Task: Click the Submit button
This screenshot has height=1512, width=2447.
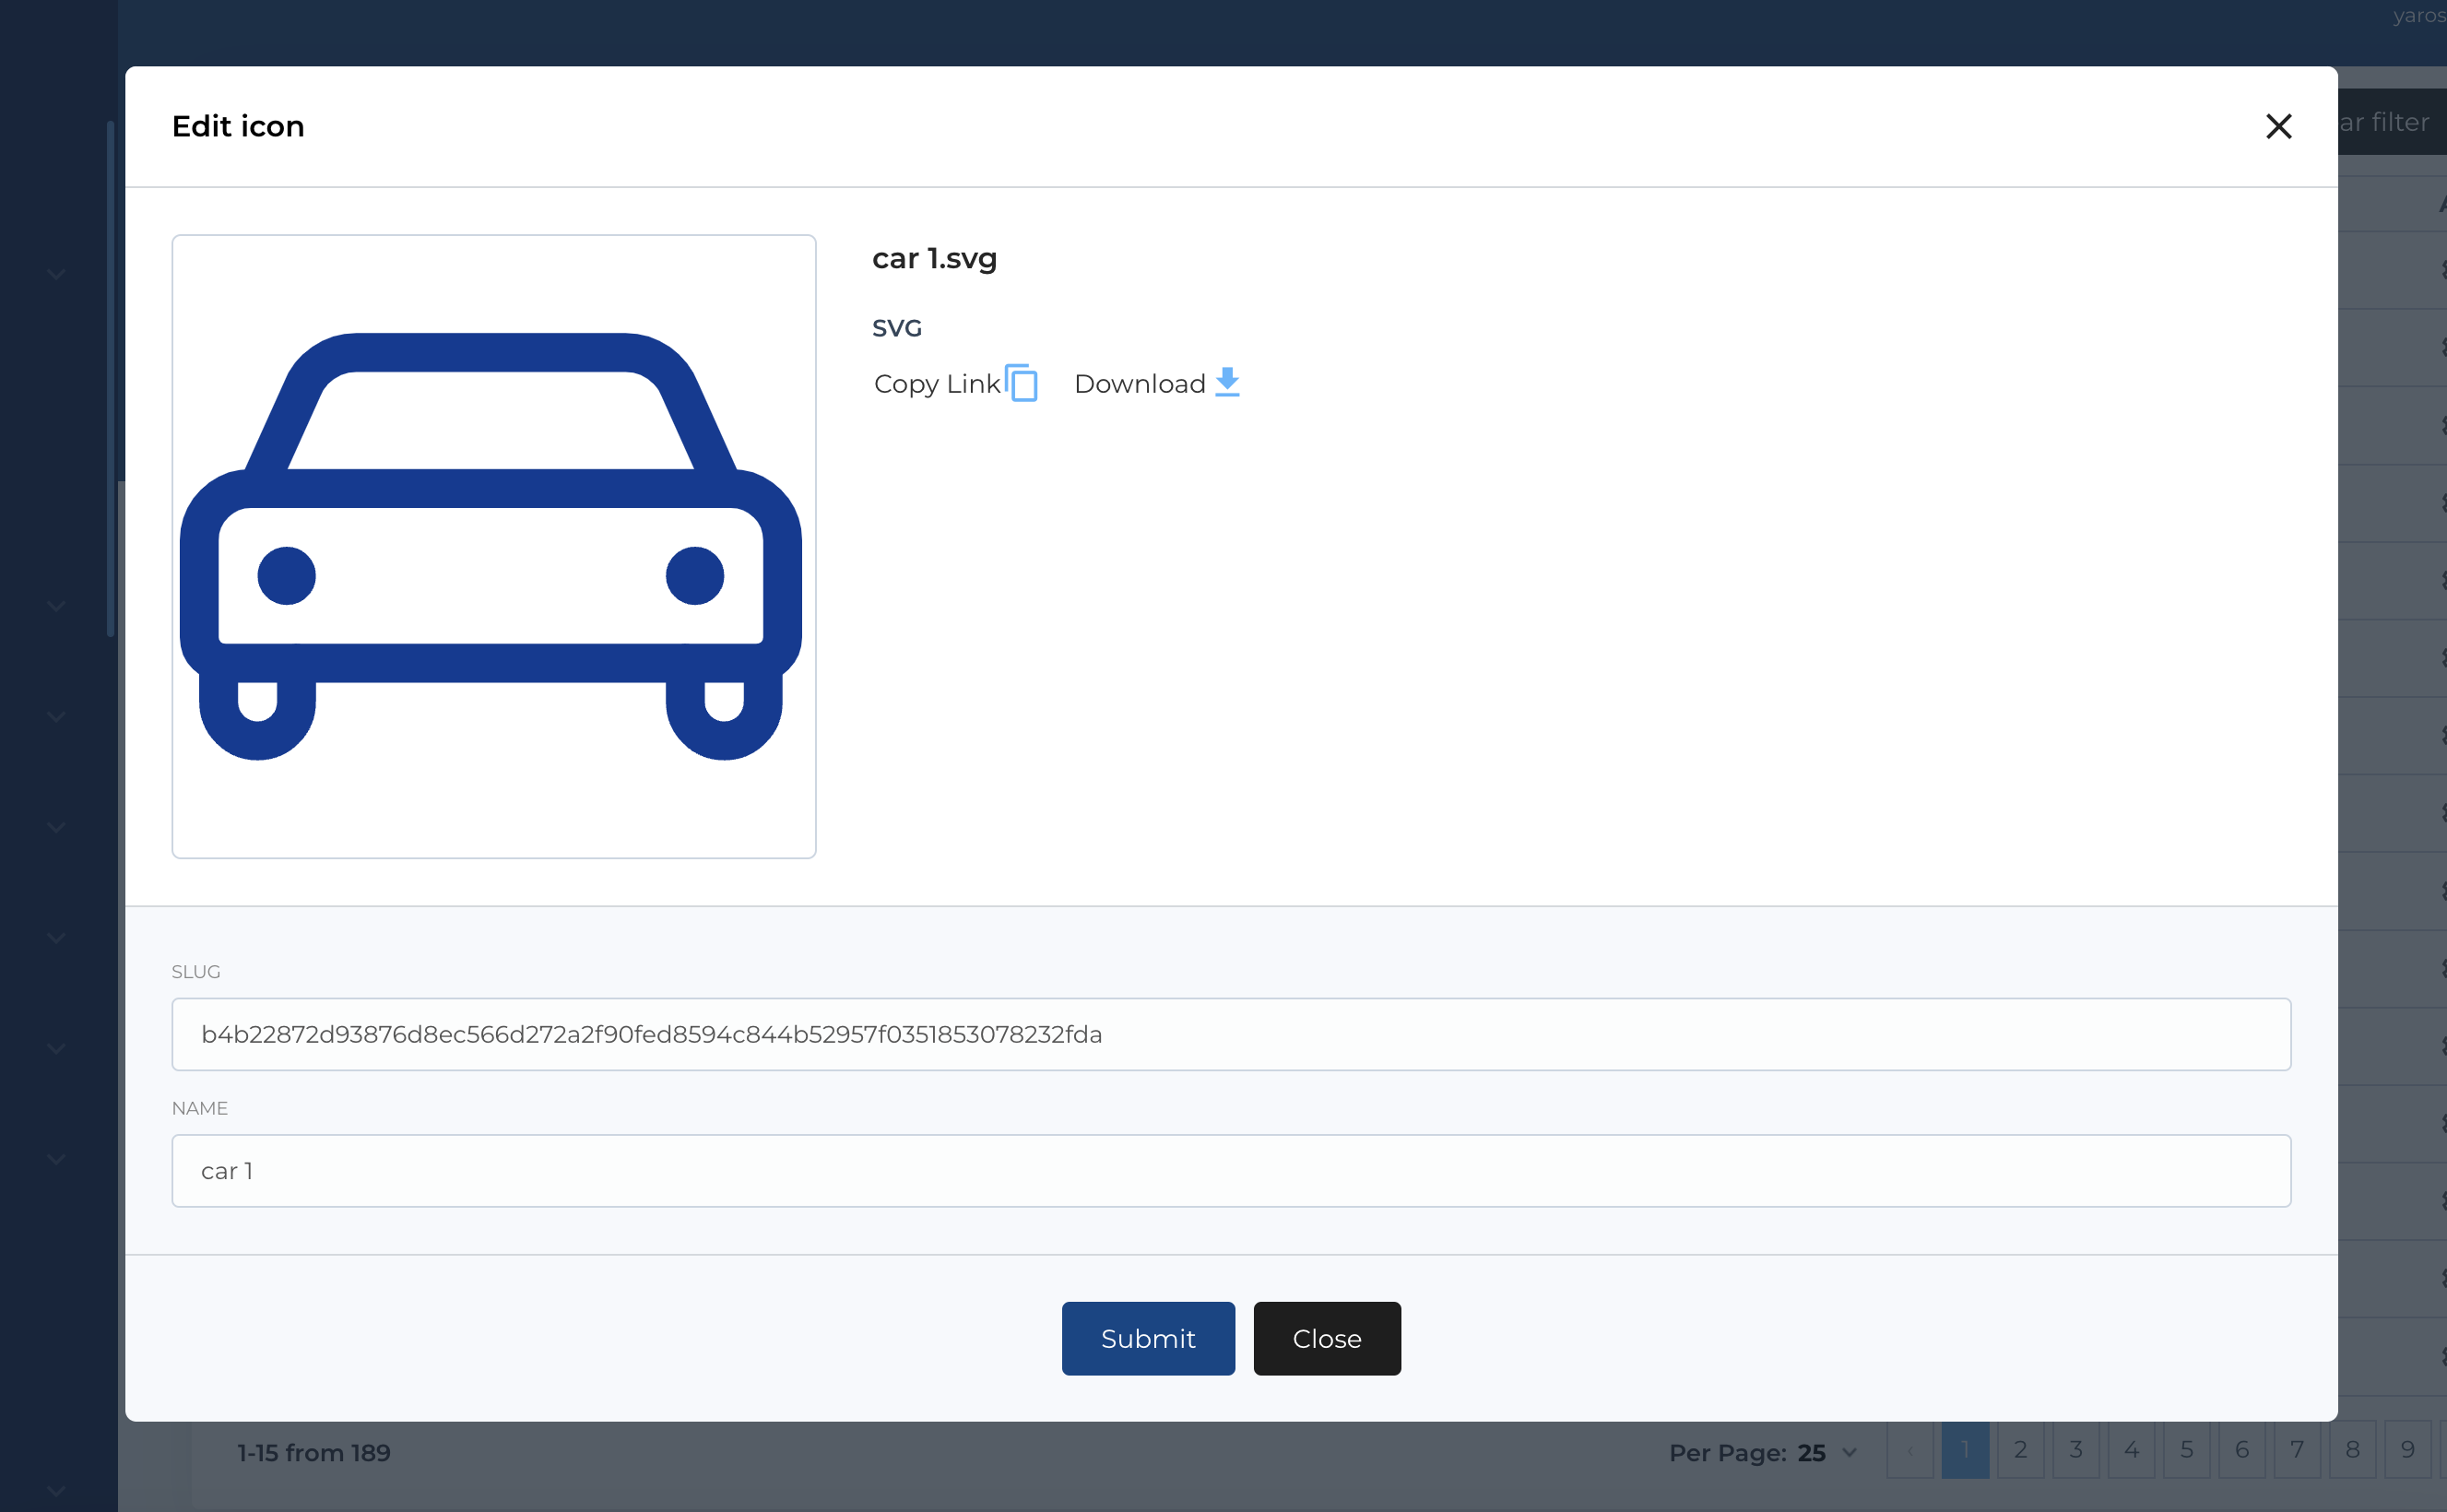Action: tap(1147, 1338)
